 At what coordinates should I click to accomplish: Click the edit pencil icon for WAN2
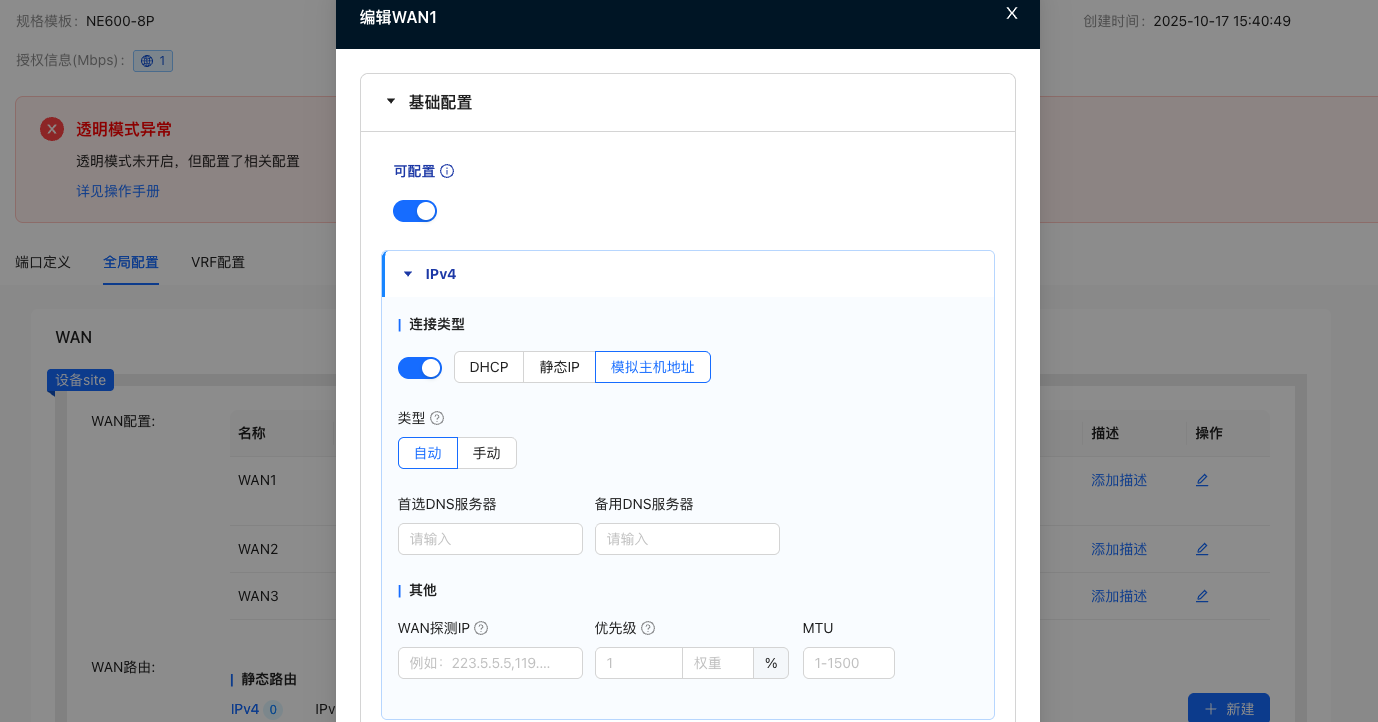tap(1202, 549)
